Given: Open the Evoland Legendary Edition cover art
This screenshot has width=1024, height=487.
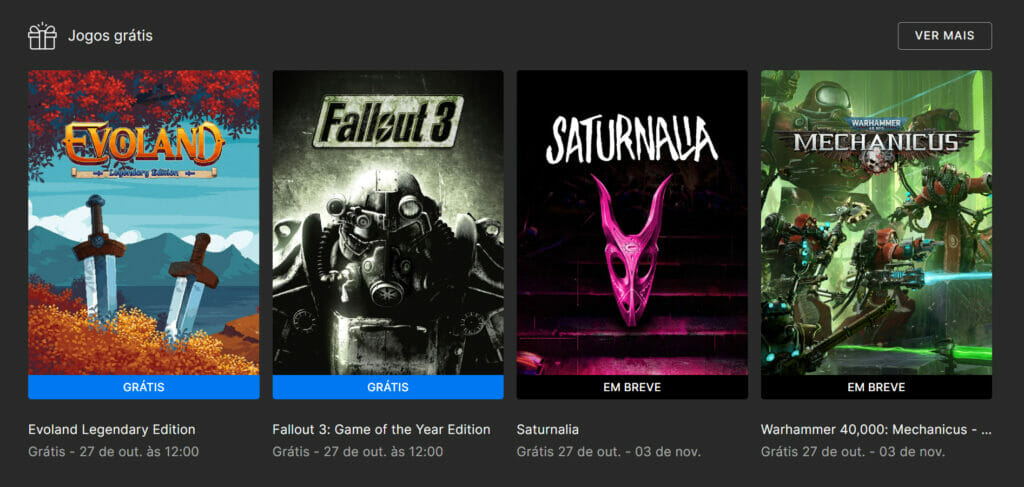Looking at the screenshot, I should coord(143,222).
